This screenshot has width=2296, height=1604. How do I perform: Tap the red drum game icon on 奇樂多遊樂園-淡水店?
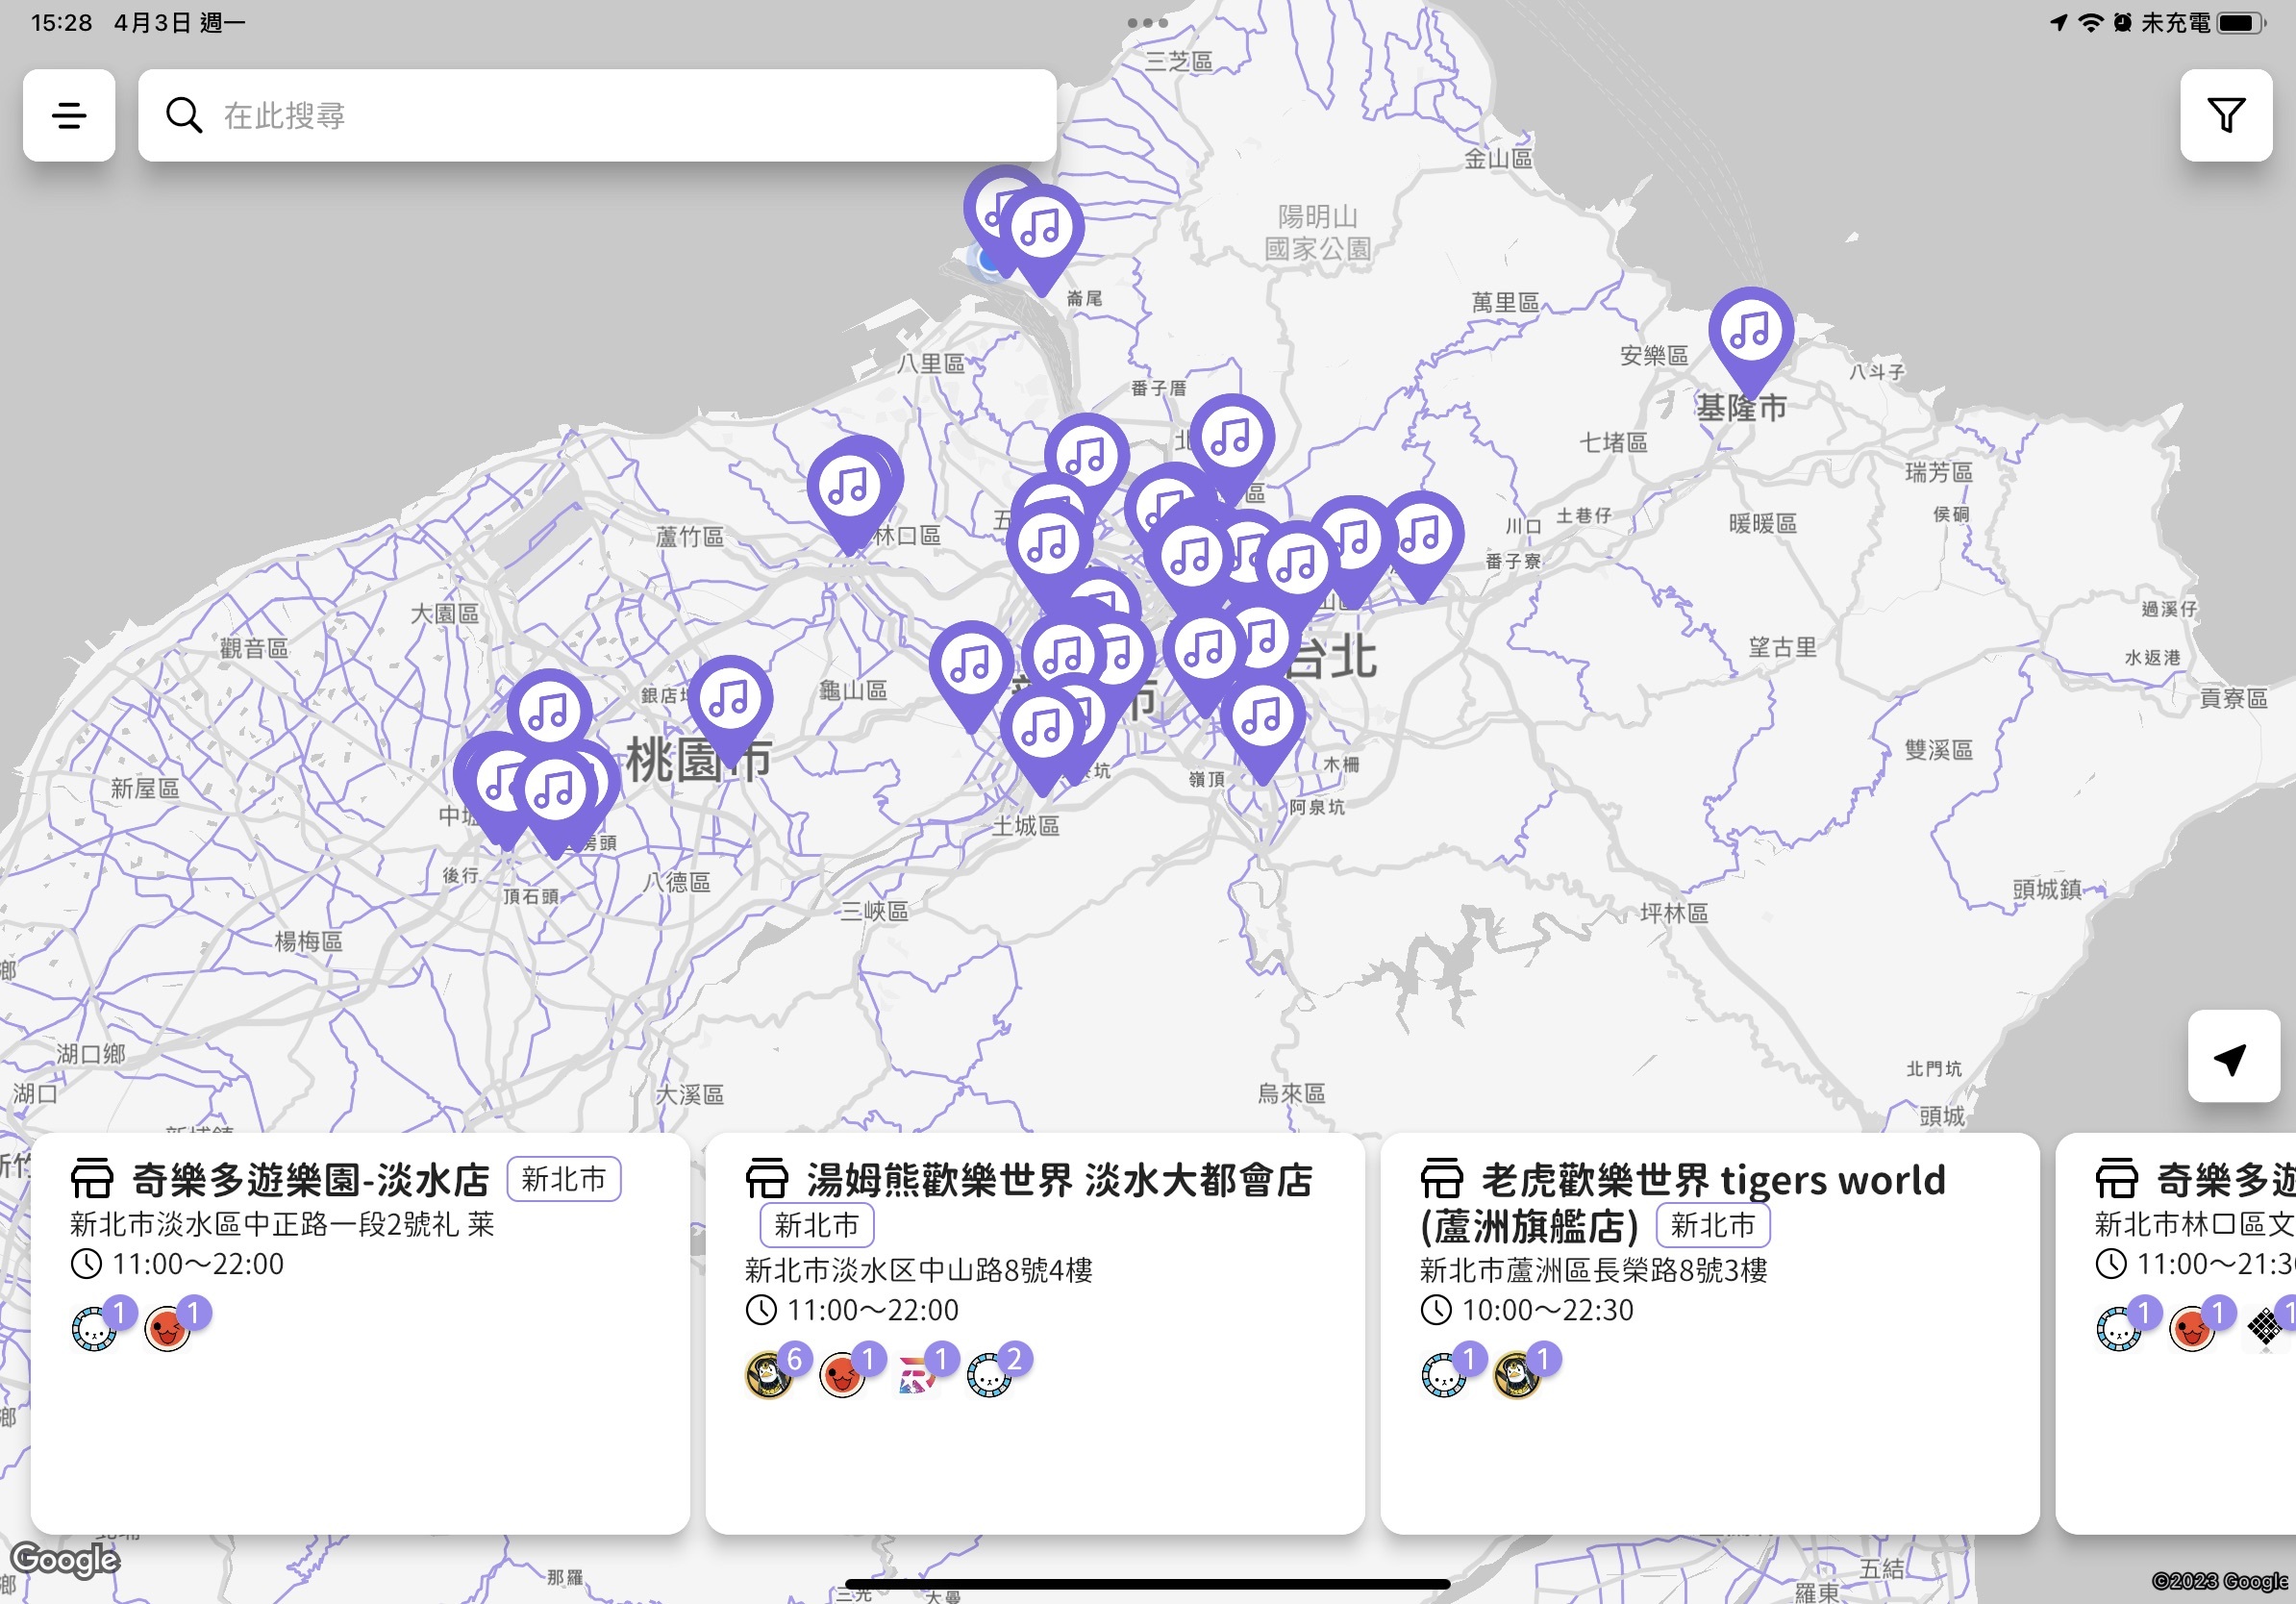coord(168,1329)
